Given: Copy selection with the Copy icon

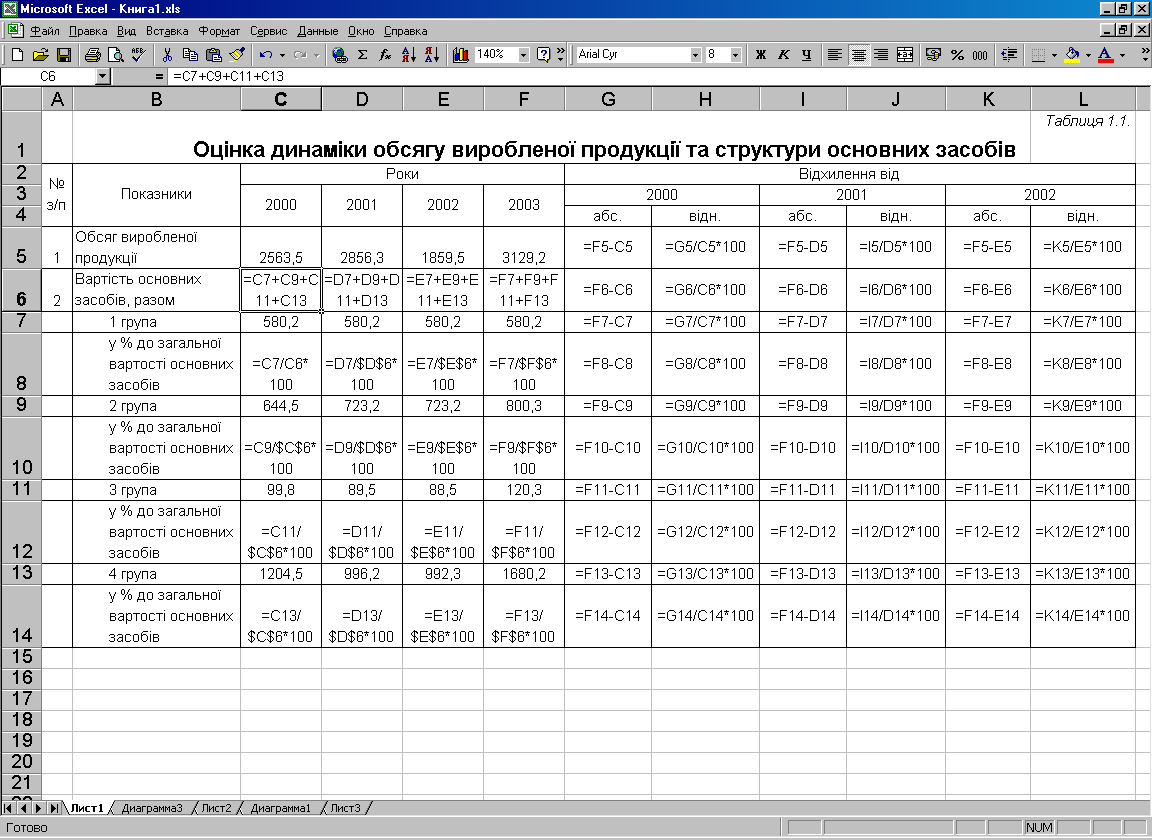Looking at the screenshot, I should coord(190,54).
